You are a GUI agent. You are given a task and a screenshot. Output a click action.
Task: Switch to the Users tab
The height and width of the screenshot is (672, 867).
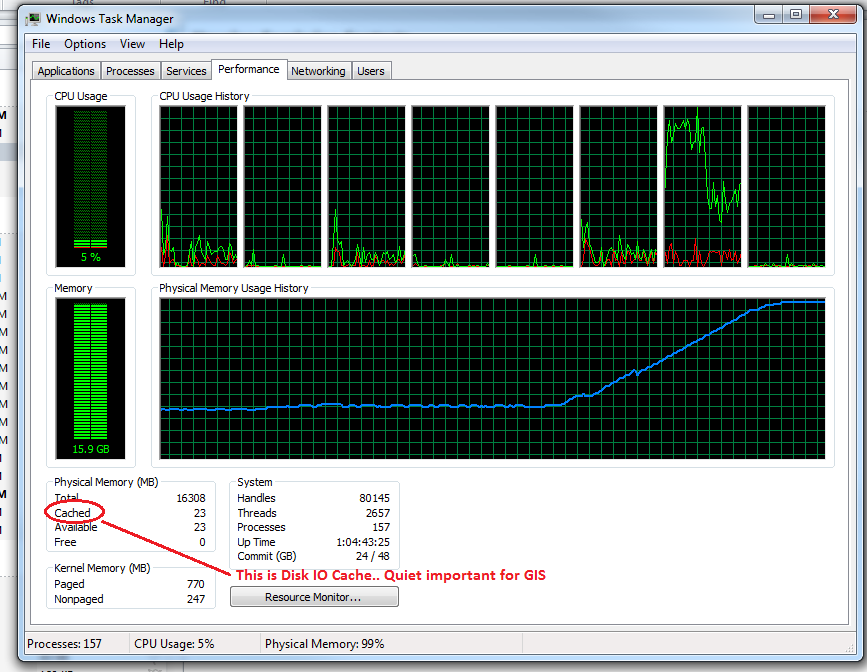[370, 71]
